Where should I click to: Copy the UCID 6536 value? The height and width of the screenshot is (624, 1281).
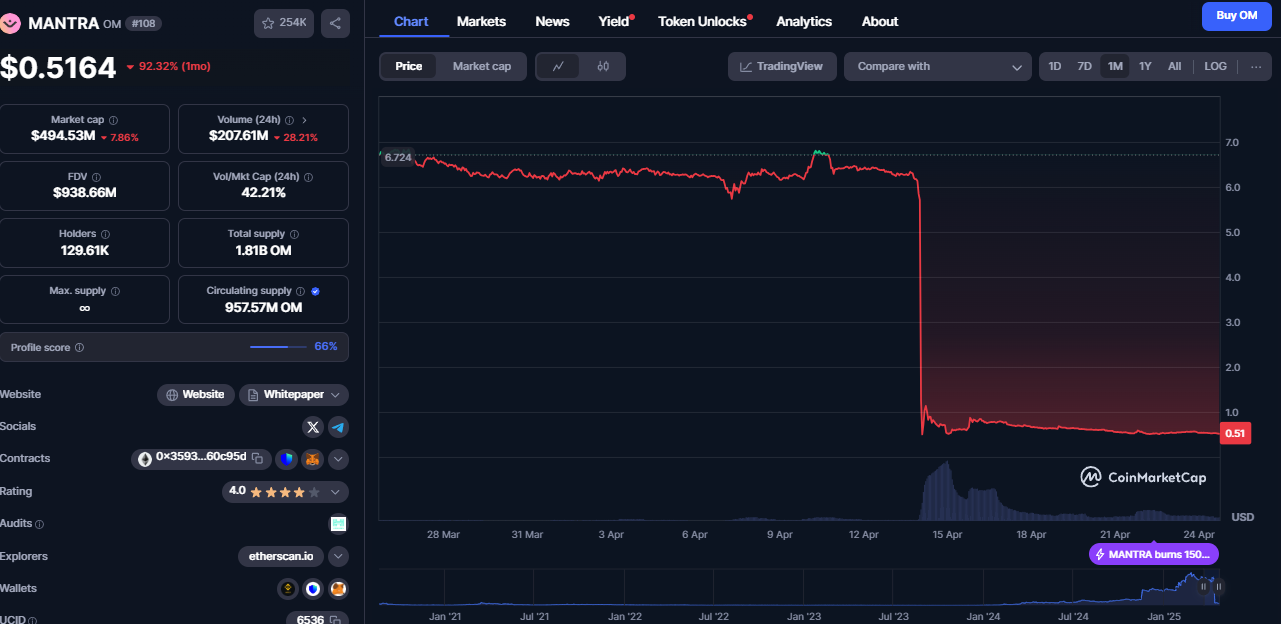[335, 620]
